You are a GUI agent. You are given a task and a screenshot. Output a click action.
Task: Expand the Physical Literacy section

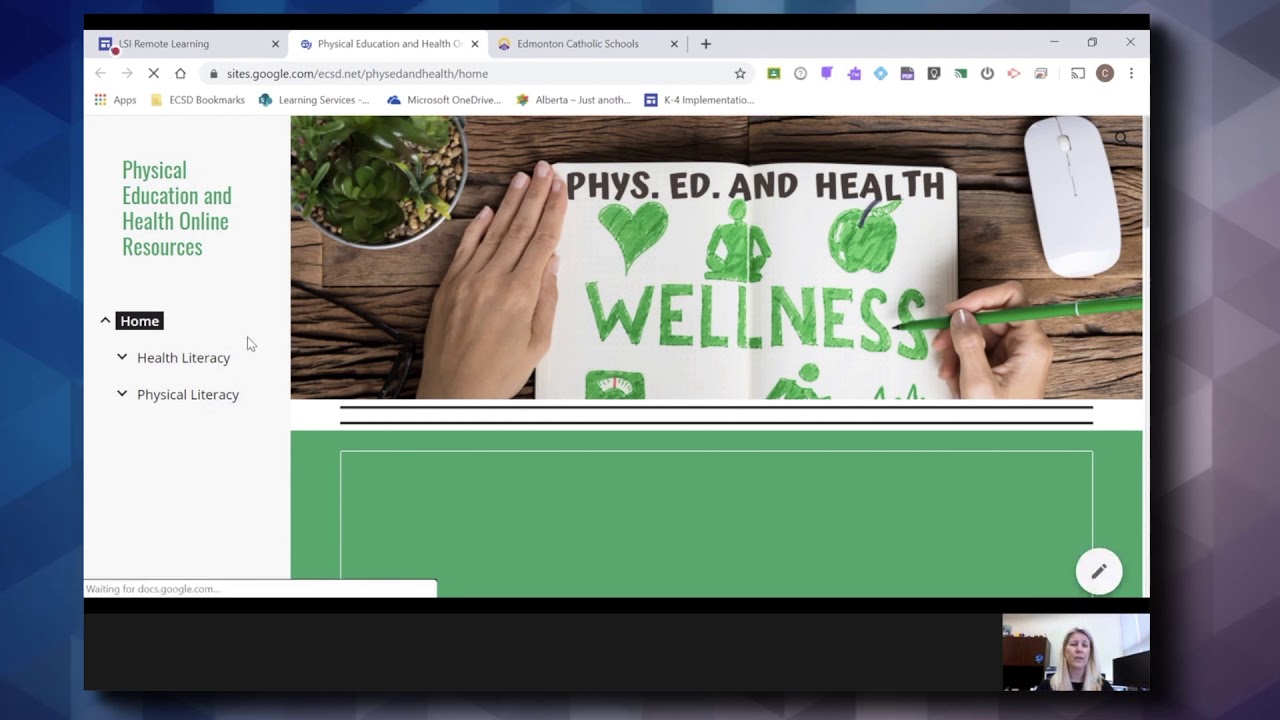pos(122,394)
